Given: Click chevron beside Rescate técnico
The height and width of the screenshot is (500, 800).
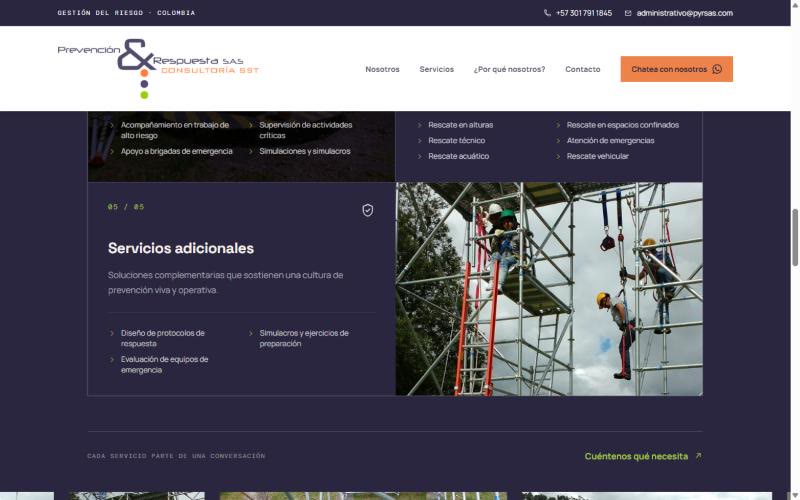Looking at the screenshot, I should click(x=419, y=140).
